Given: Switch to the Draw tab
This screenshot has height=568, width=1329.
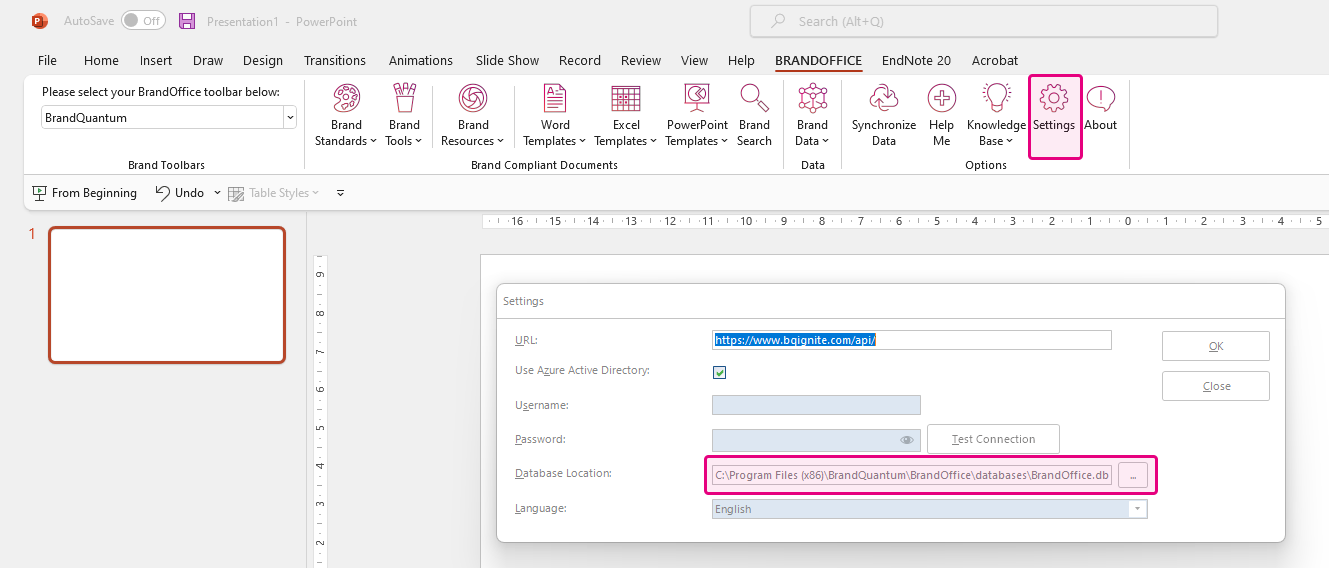Looking at the screenshot, I should tap(208, 60).
